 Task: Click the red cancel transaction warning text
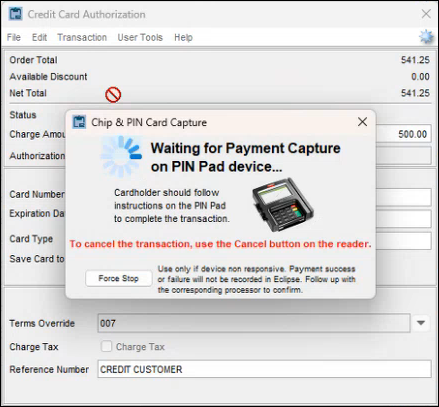(220, 244)
